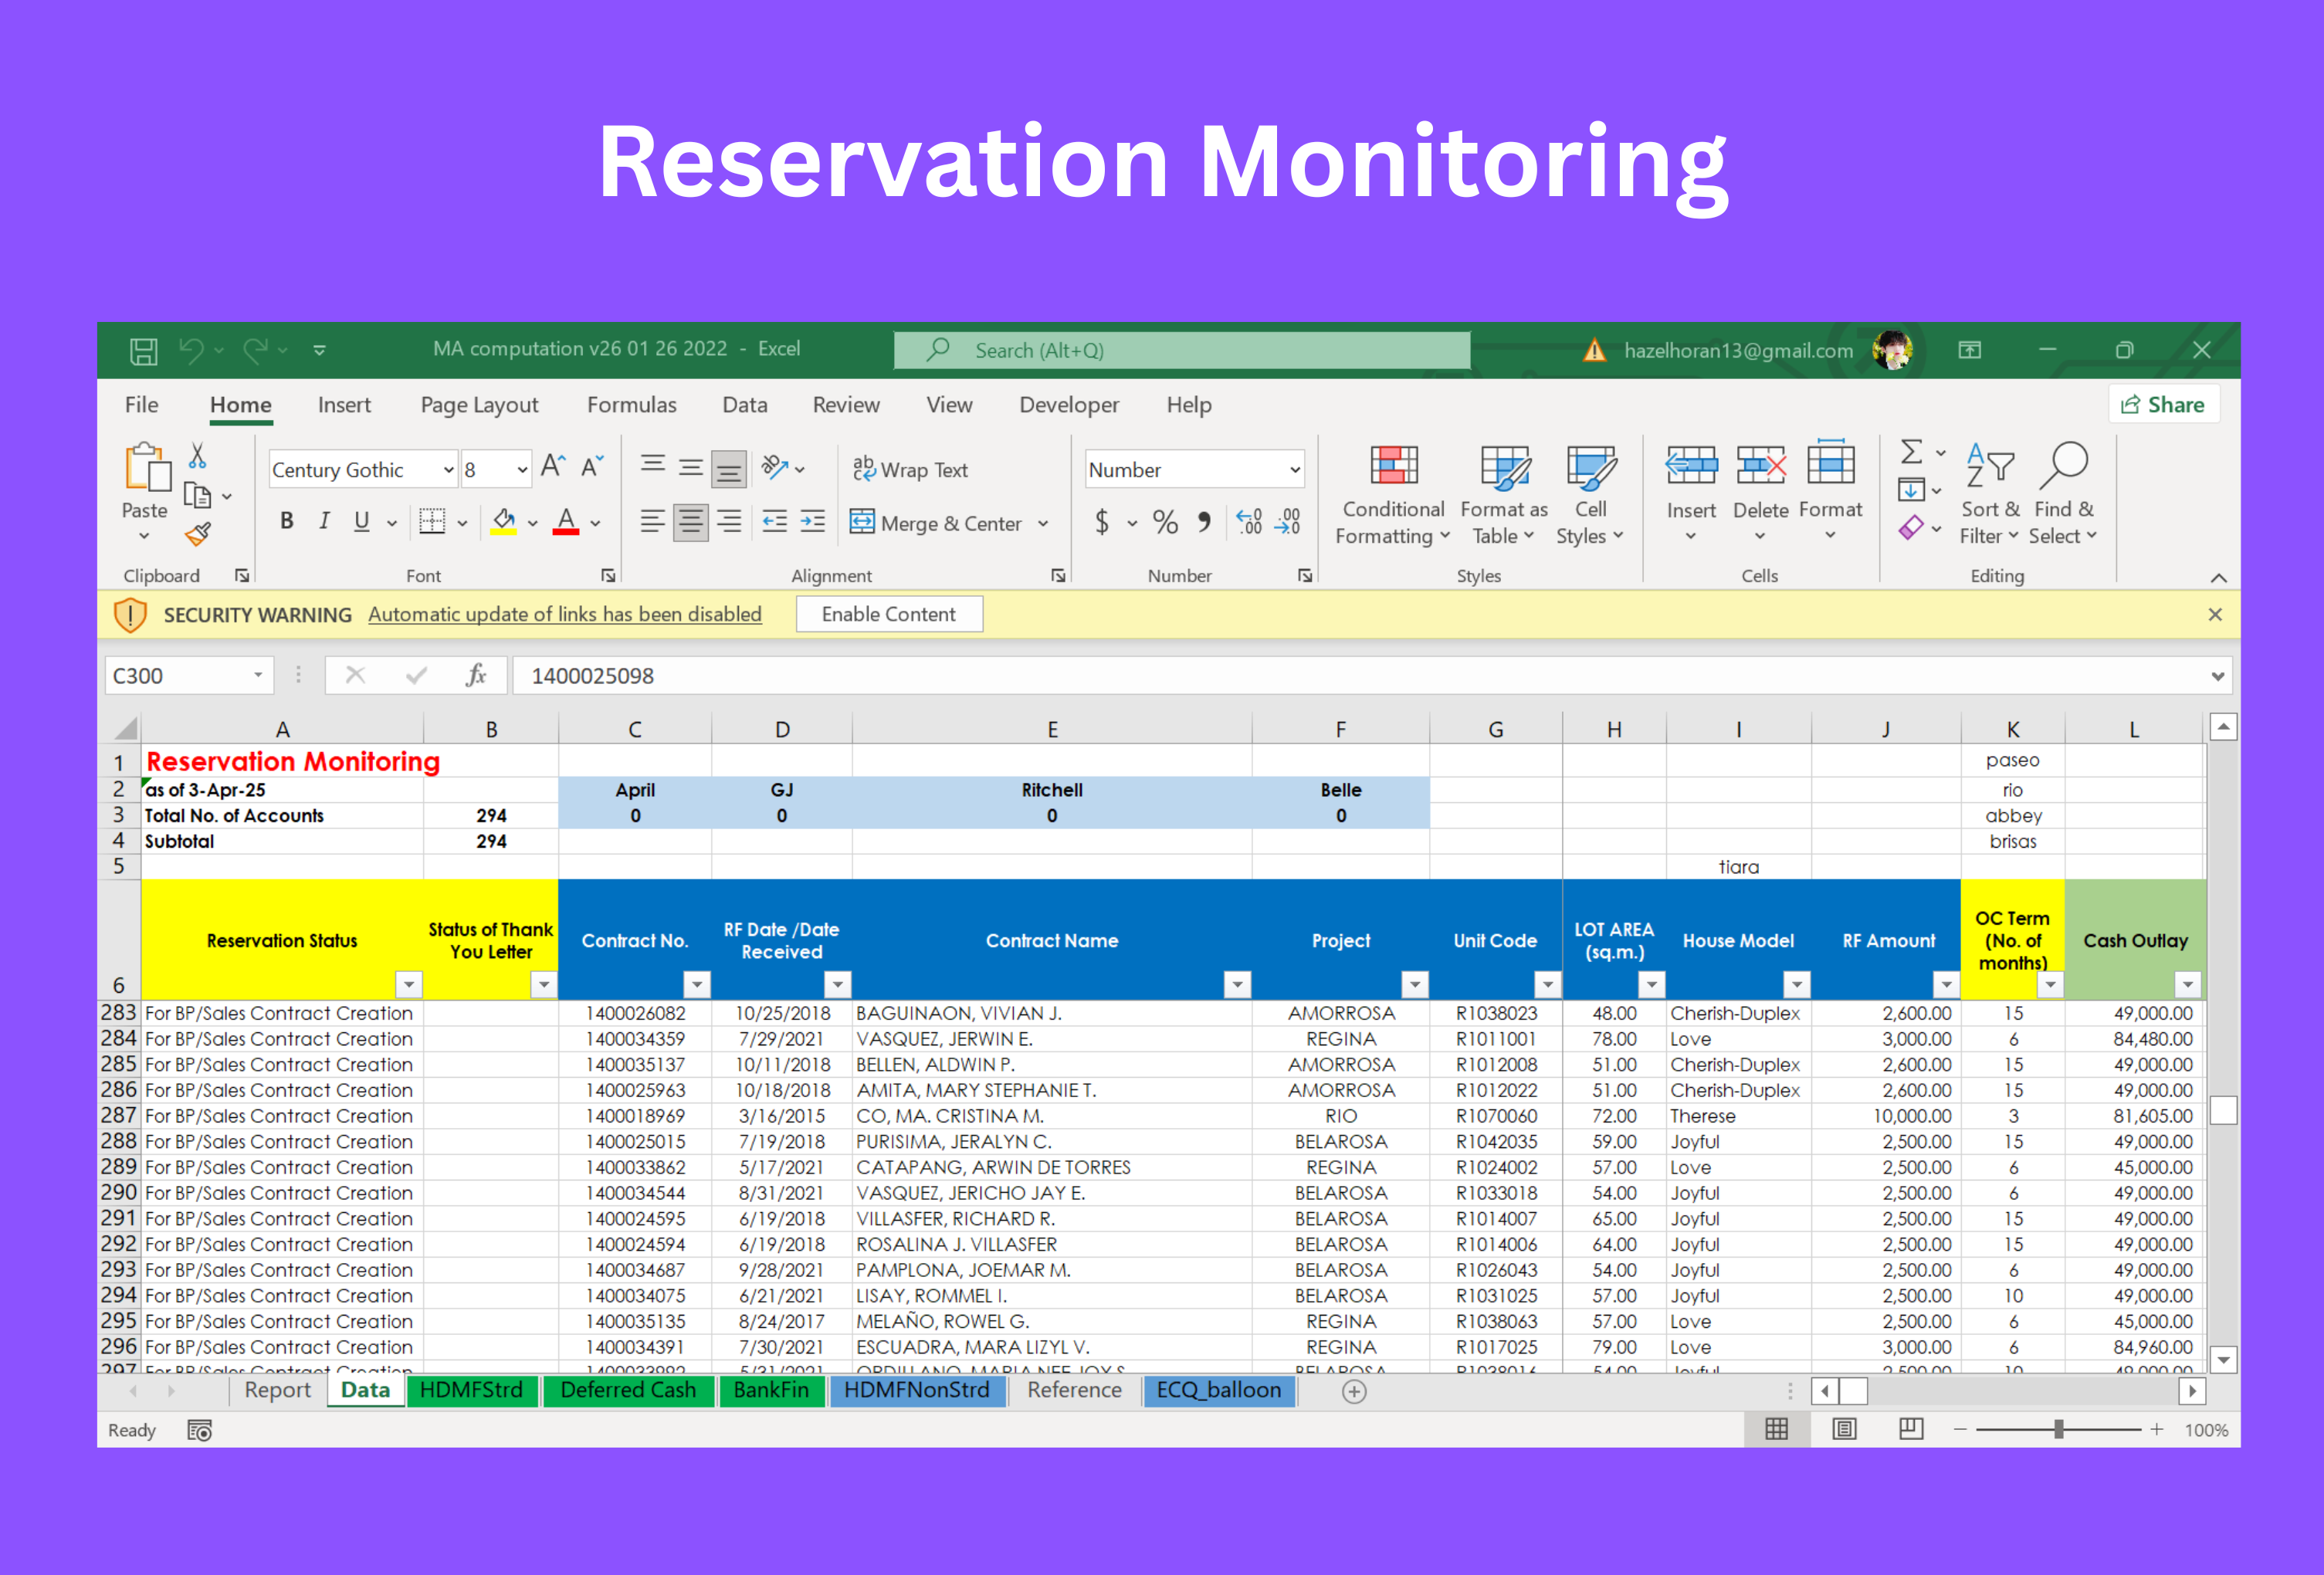The height and width of the screenshot is (1575, 2324).
Task: Click the Format Painter brush icon
Action: click(x=198, y=535)
